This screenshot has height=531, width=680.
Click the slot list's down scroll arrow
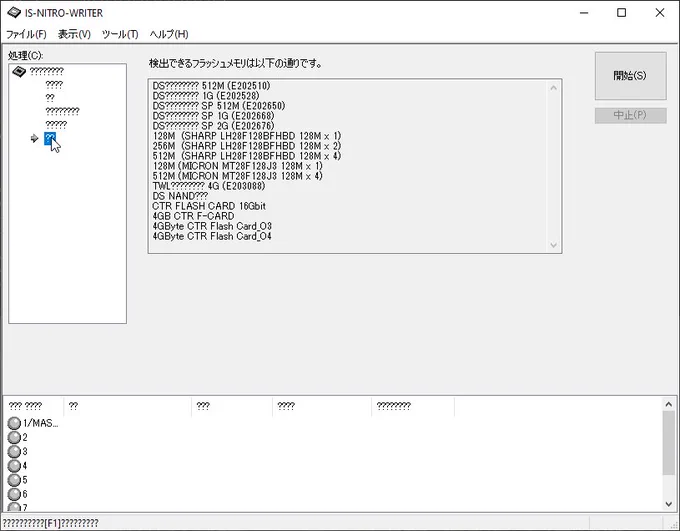669,505
